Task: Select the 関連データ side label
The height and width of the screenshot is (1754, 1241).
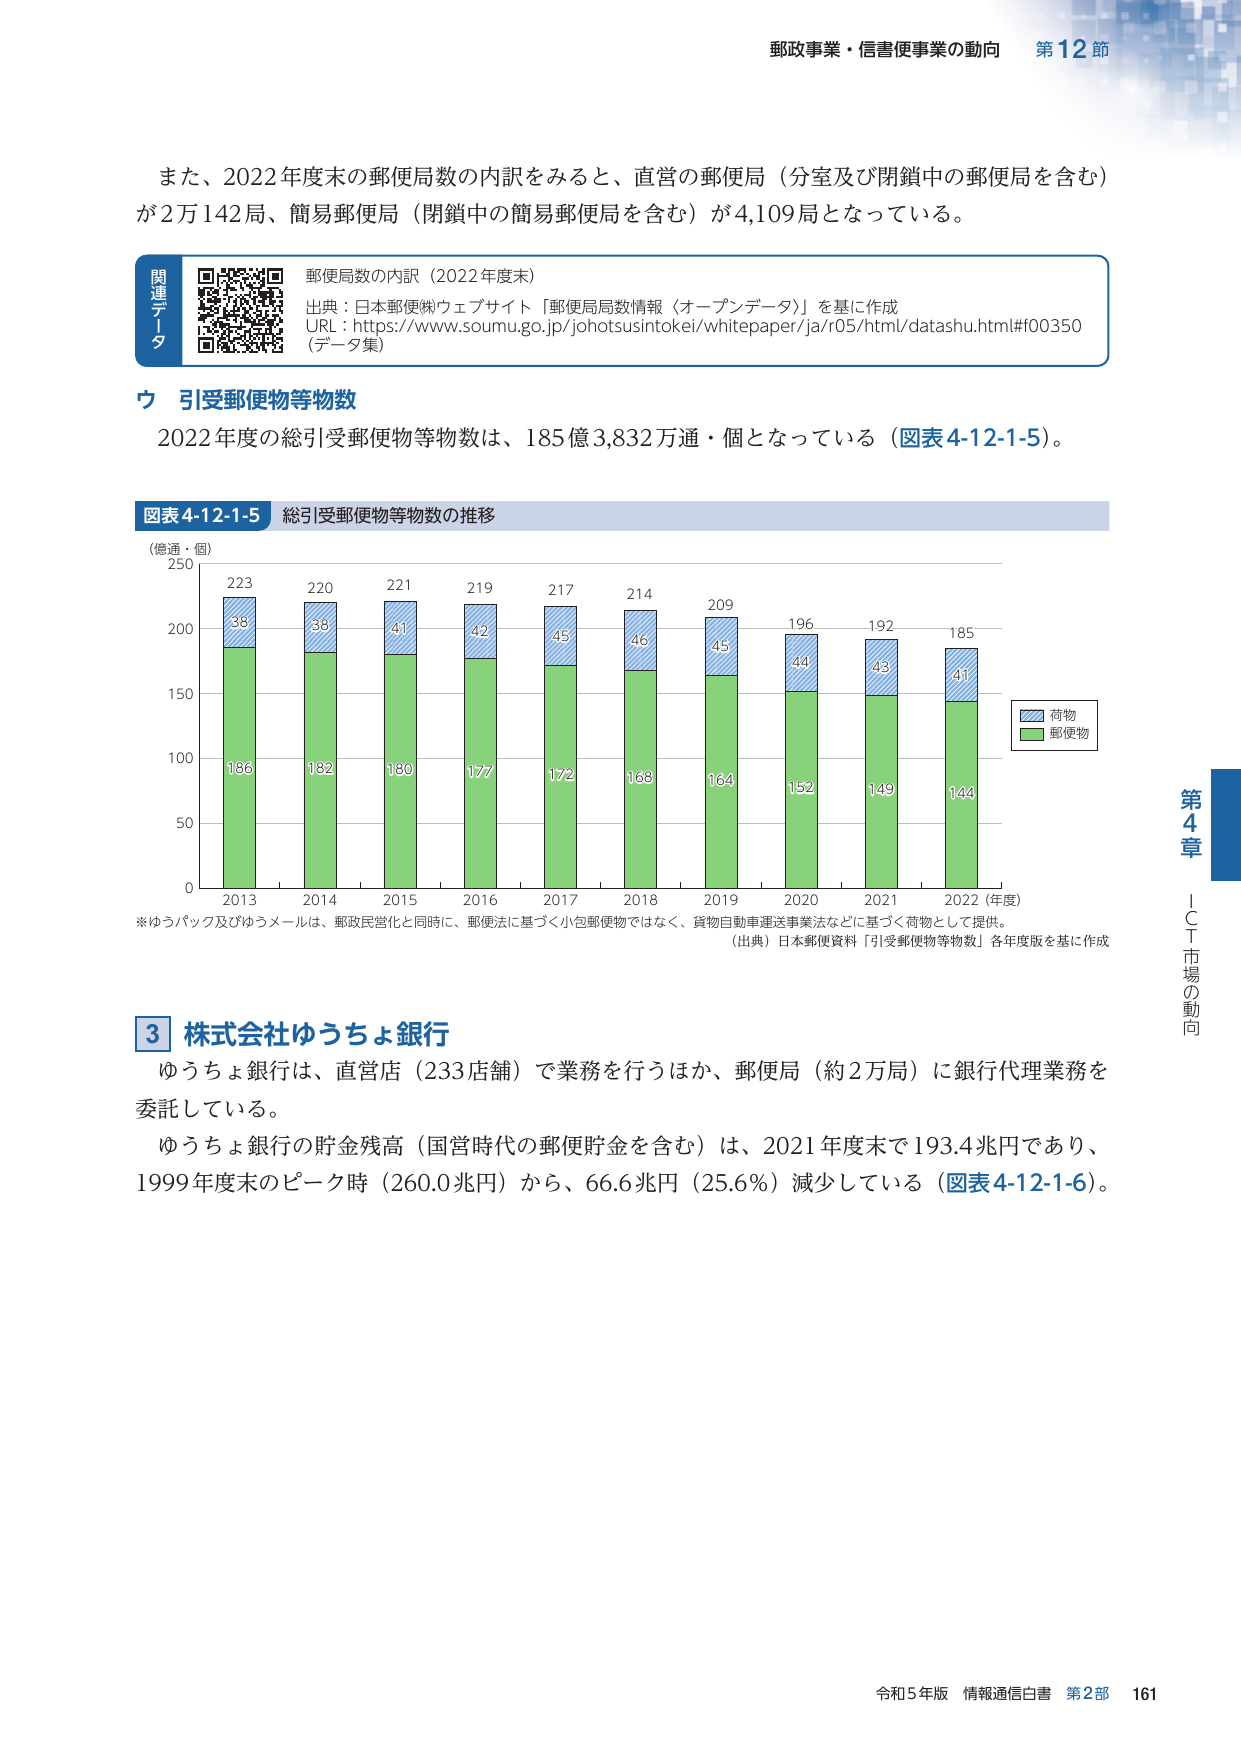Action: (158, 310)
